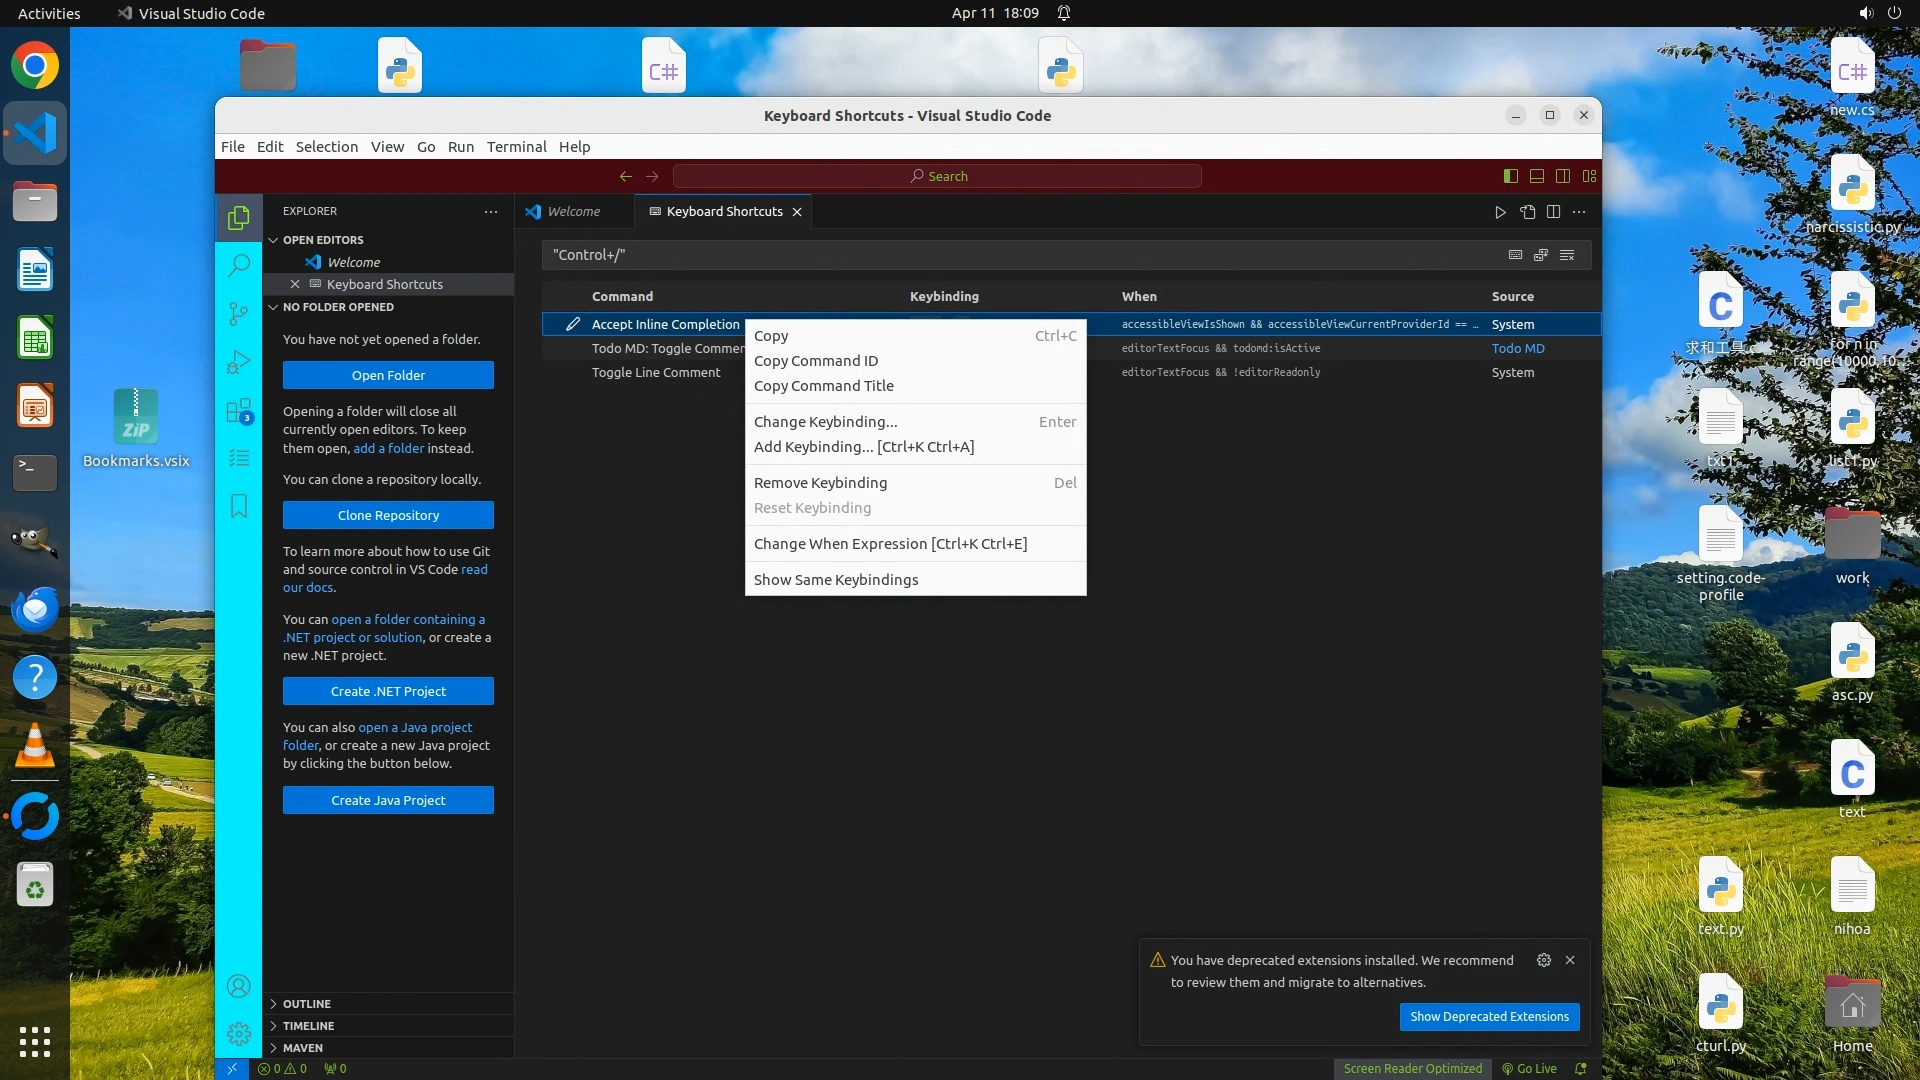The width and height of the screenshot is (1920, 1080).
Task: Click Record Keys icon in search box
Action: (1515, 255)
